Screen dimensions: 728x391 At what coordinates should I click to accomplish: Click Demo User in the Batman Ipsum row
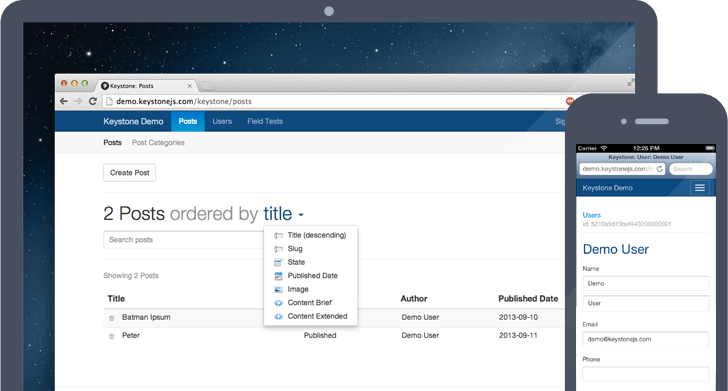420,317
